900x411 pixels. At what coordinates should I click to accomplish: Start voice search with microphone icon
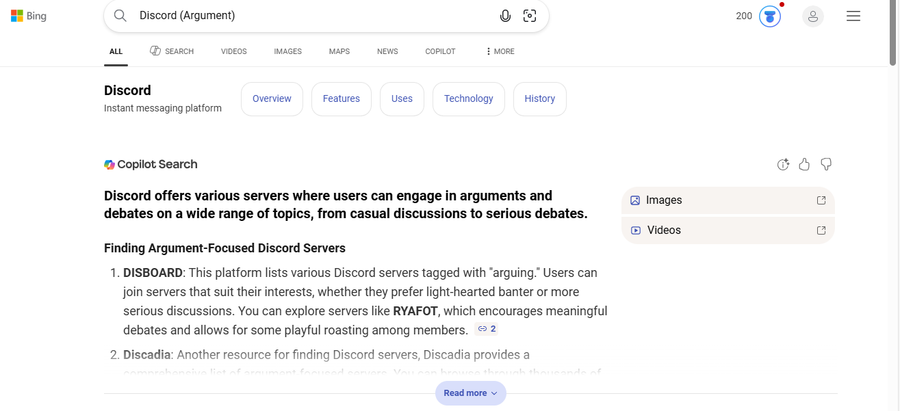coord(505,16)
